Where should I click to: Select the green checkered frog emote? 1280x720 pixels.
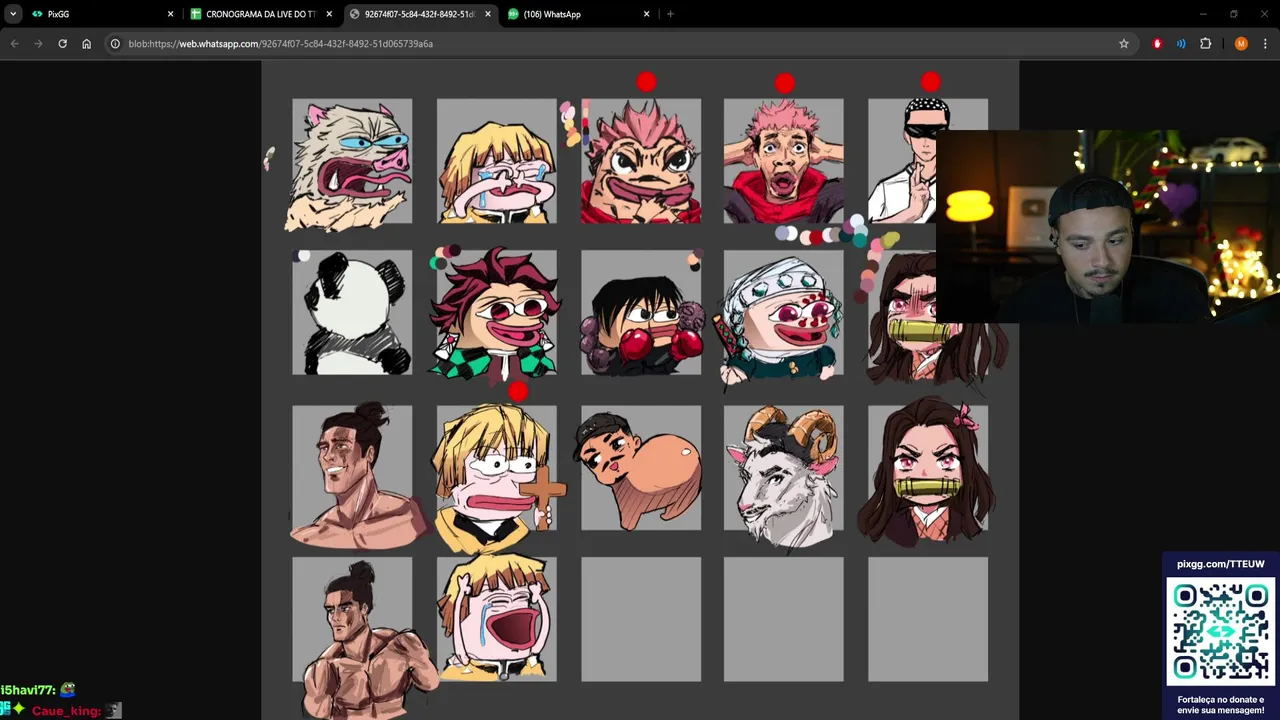(x=495, y=313)
